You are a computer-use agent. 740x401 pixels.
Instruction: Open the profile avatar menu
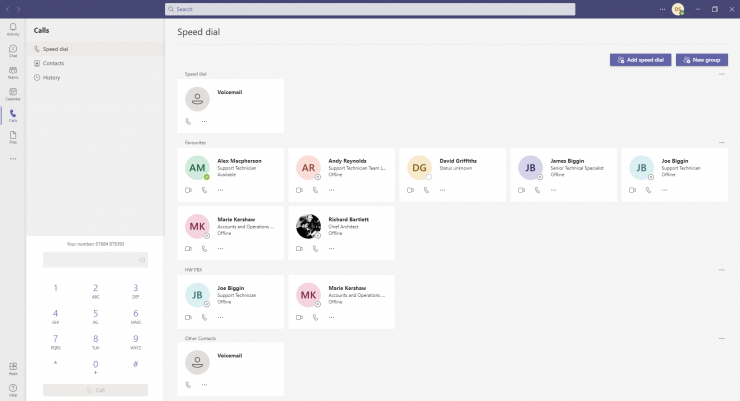point(678,9)
